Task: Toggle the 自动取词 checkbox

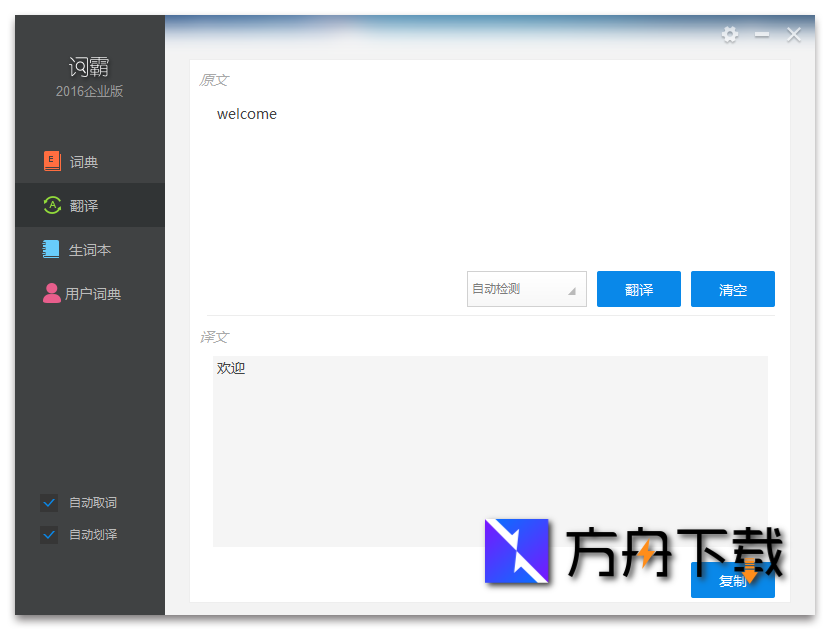Action: pyautogui.click(x=49, y=503)
